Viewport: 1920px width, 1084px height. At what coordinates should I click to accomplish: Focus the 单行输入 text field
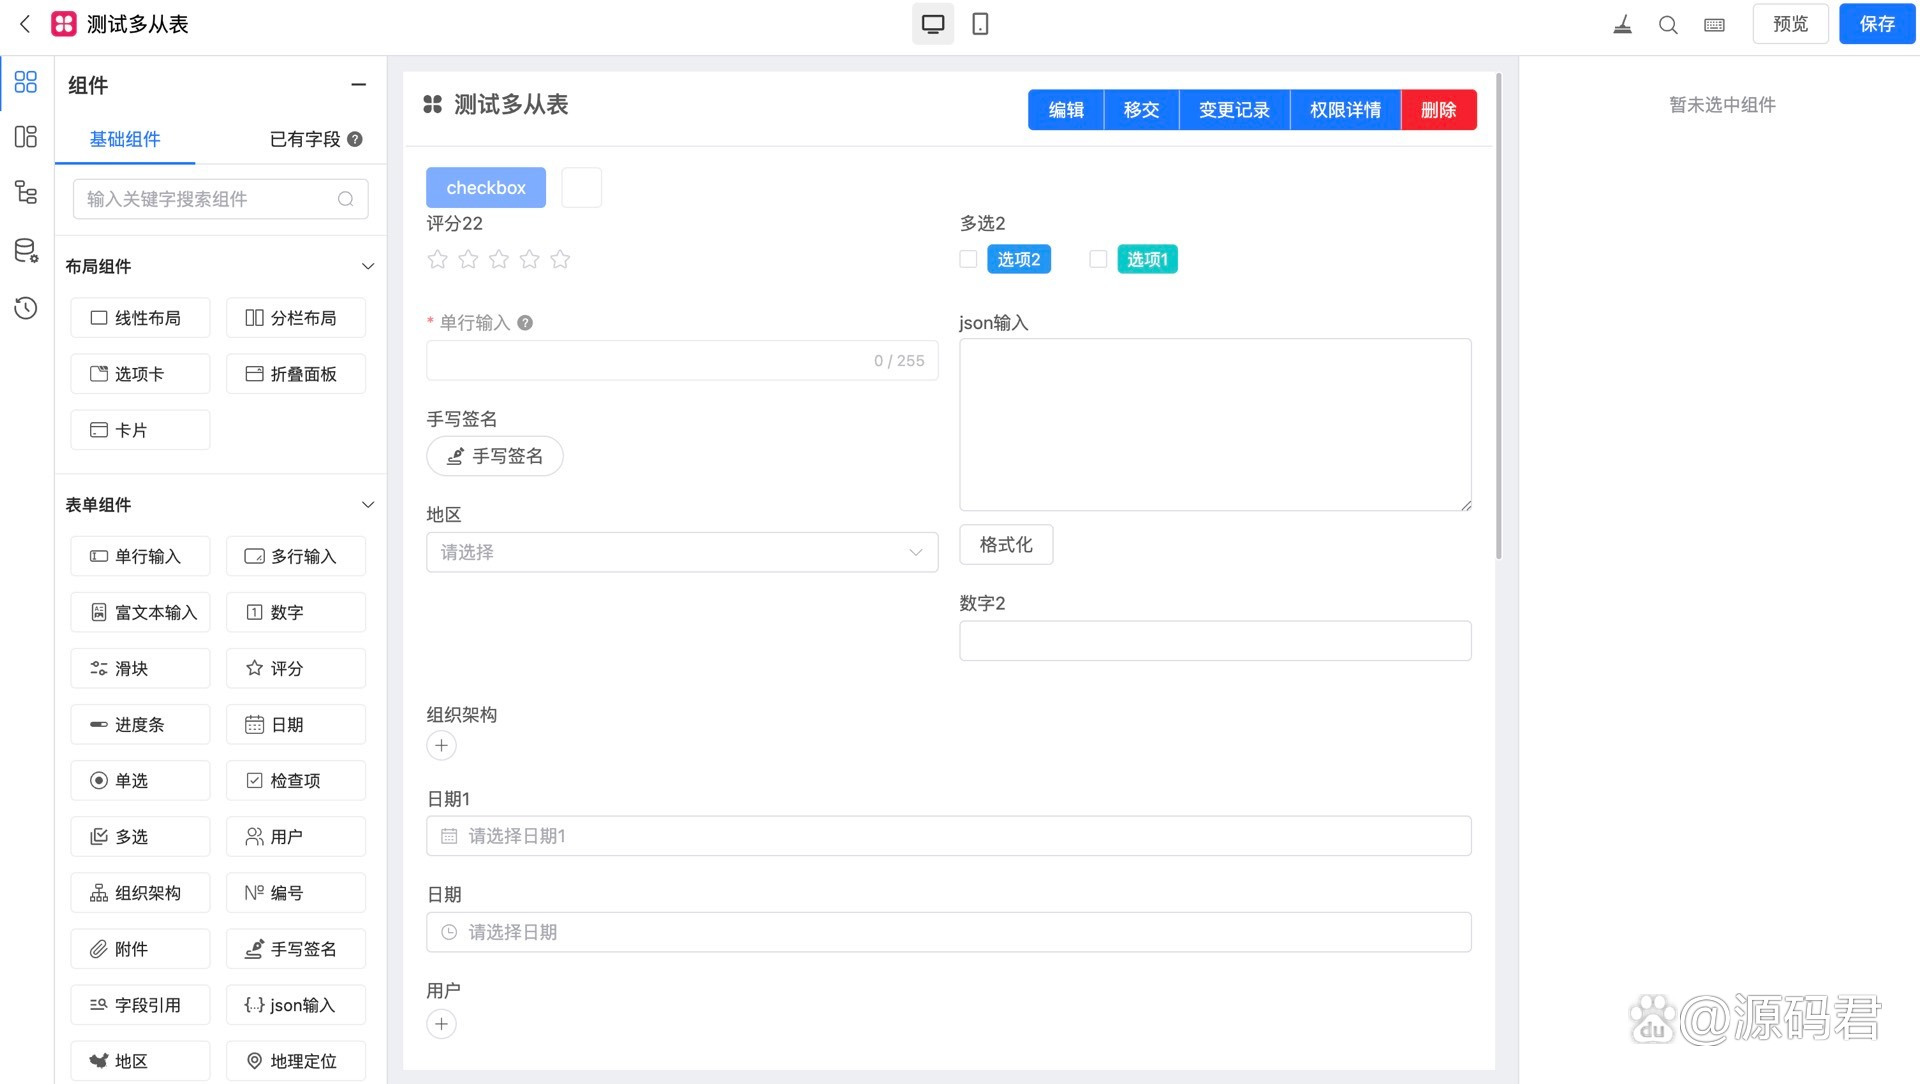(x=682, y=361)
